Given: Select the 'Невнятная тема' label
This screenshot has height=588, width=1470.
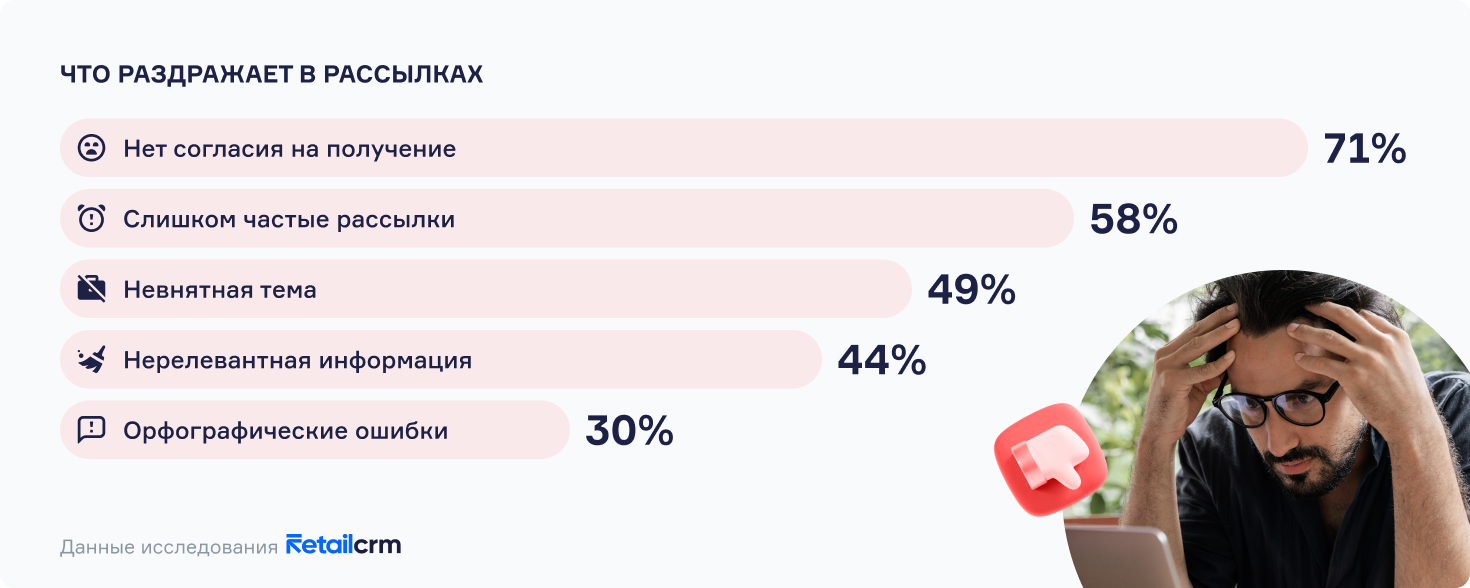Looking at the screenshot, I should 220,290.
